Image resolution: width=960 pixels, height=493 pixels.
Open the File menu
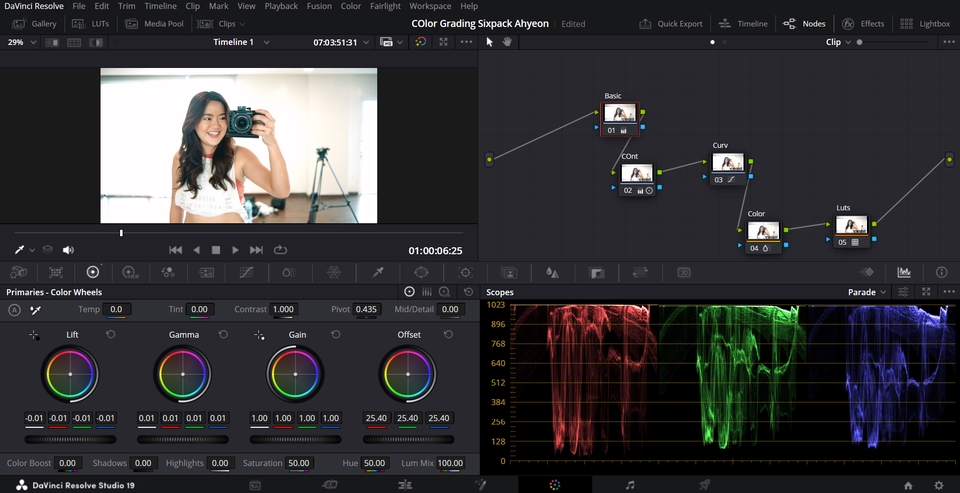(79, 6)
